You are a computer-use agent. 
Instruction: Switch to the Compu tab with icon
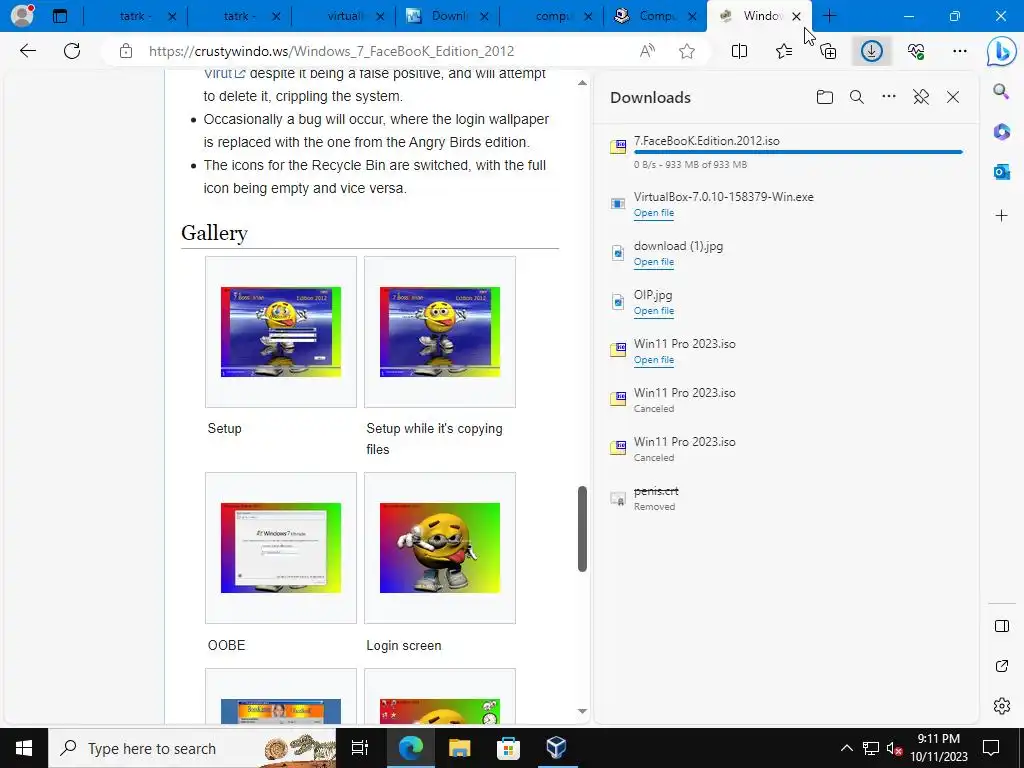pos(655,16)
